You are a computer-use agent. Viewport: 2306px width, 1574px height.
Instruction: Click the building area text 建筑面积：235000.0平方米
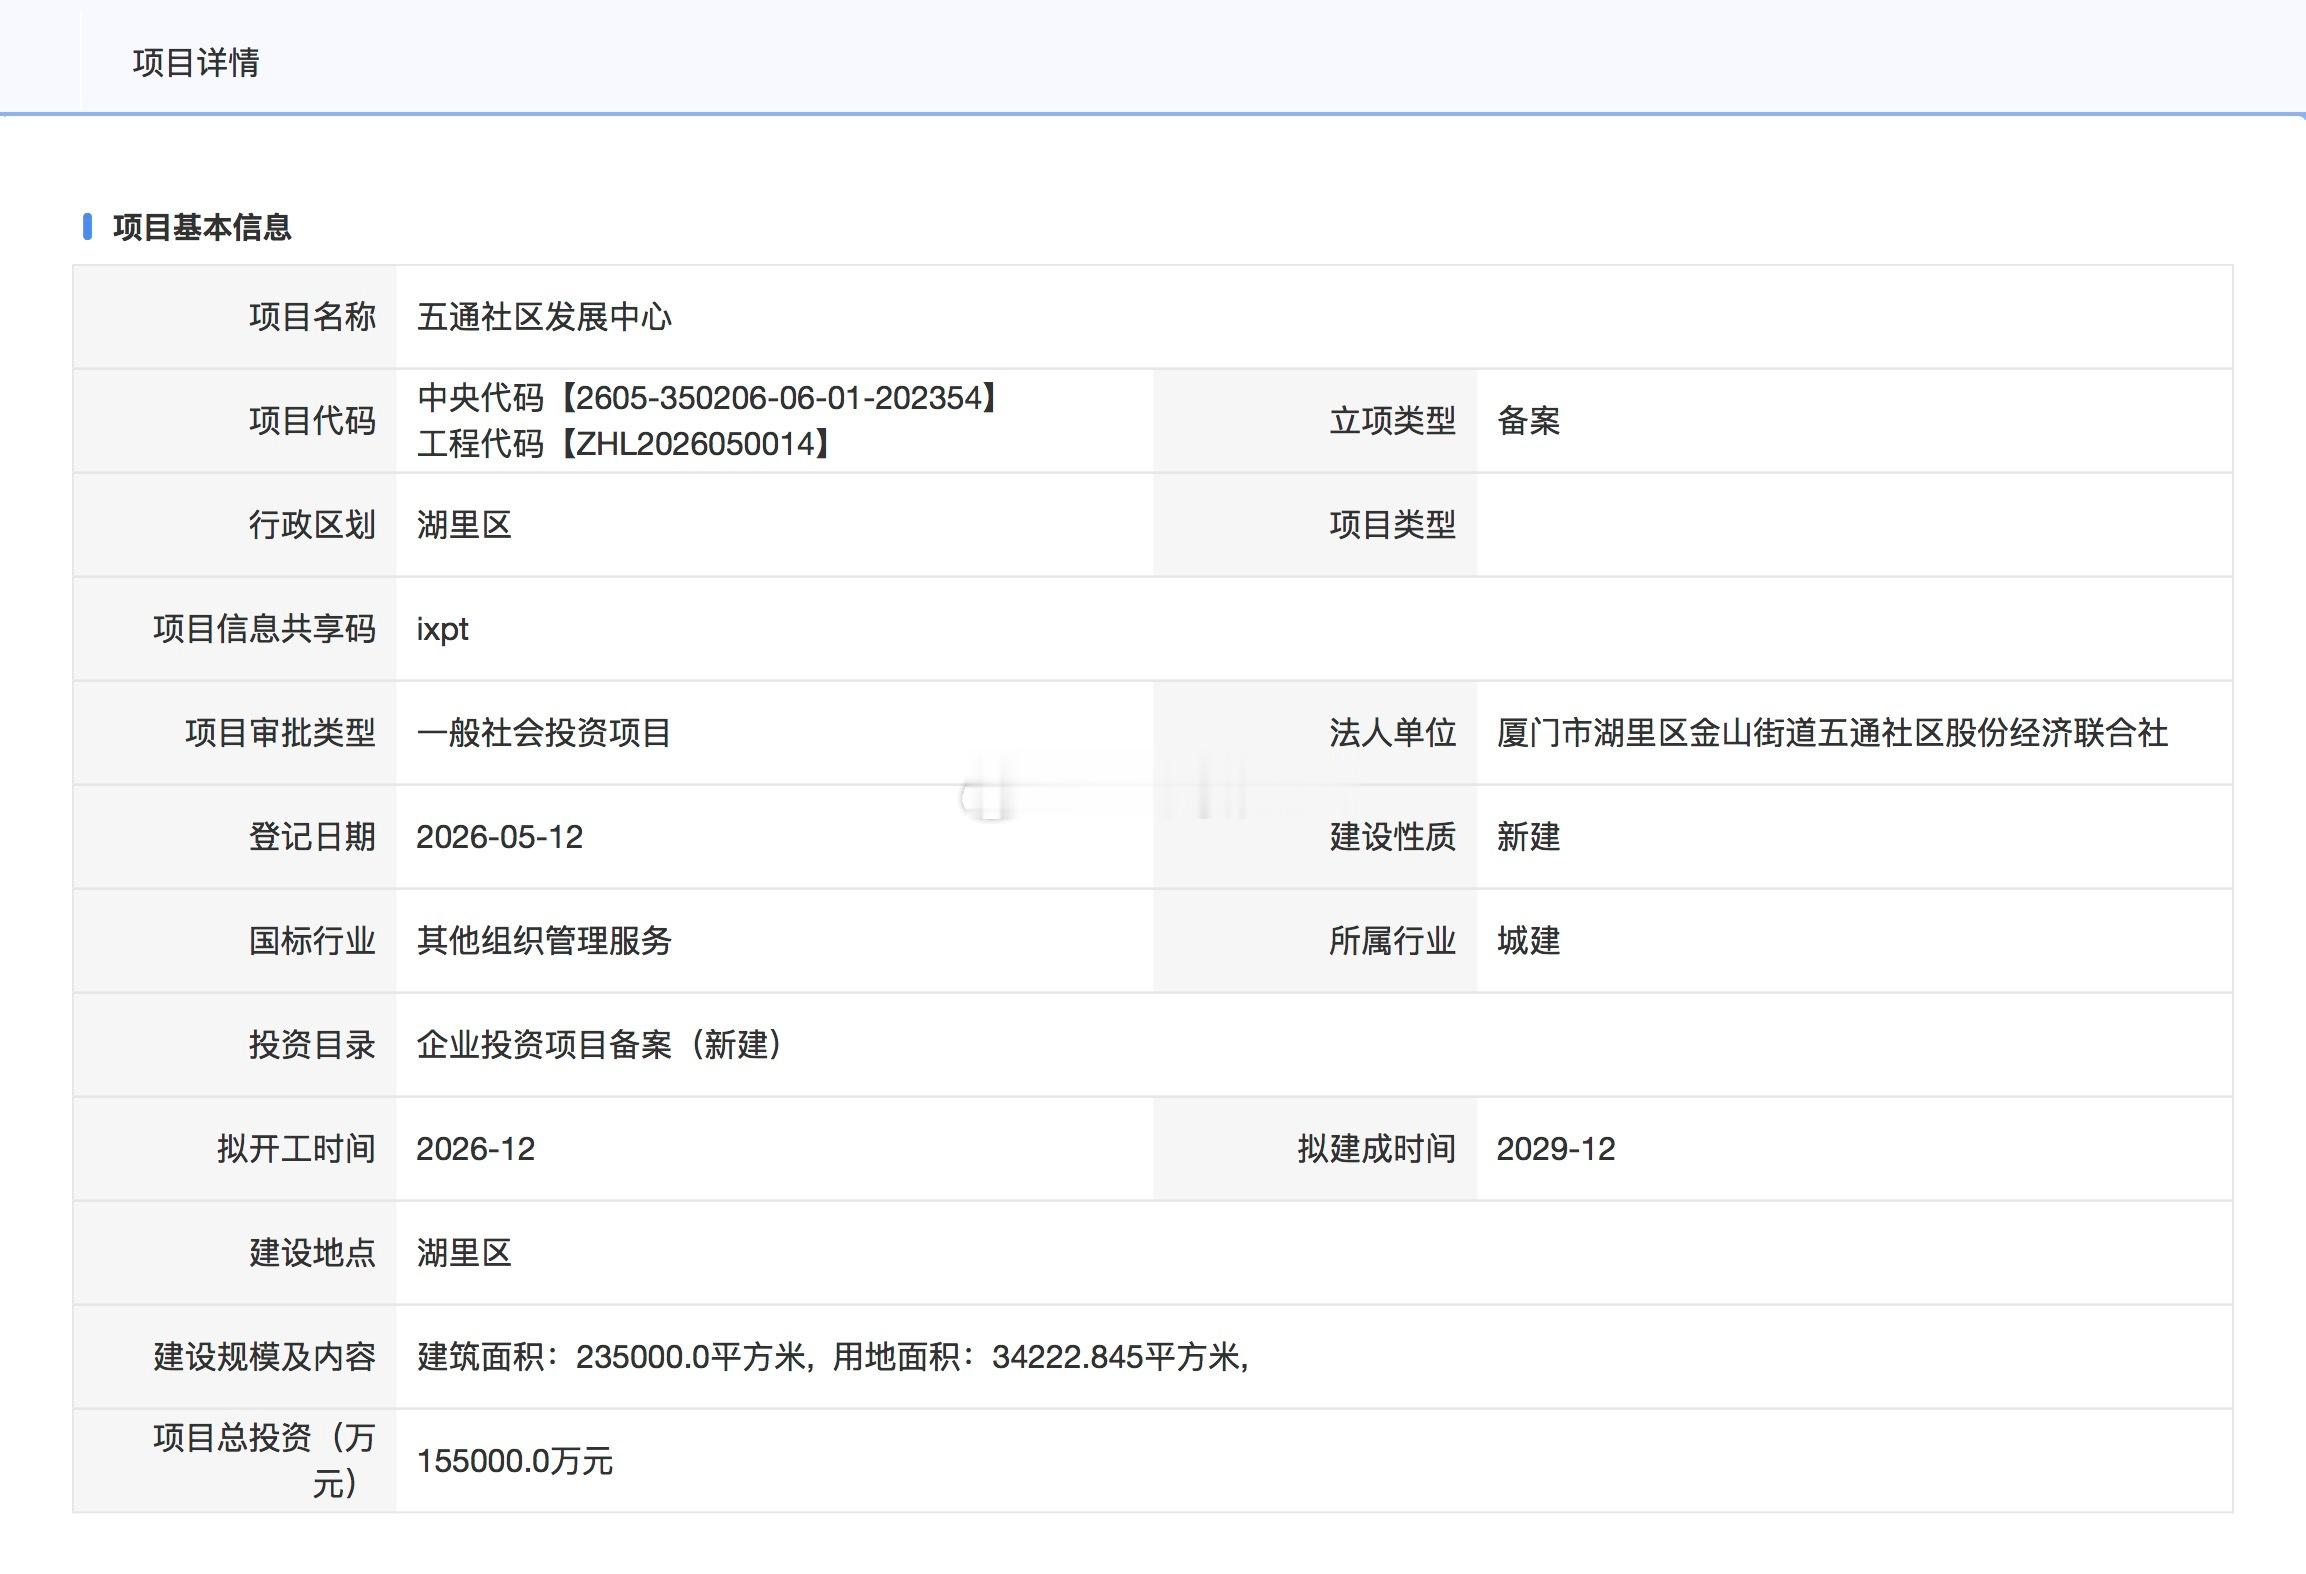pyautogui.click(x=611, y=1357)
